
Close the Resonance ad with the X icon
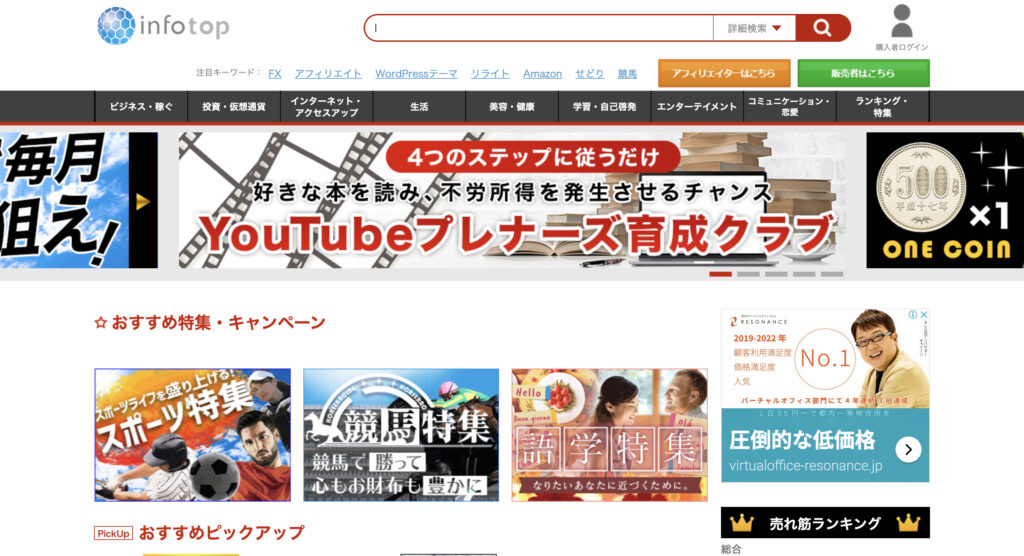click(x=923, y=315)
